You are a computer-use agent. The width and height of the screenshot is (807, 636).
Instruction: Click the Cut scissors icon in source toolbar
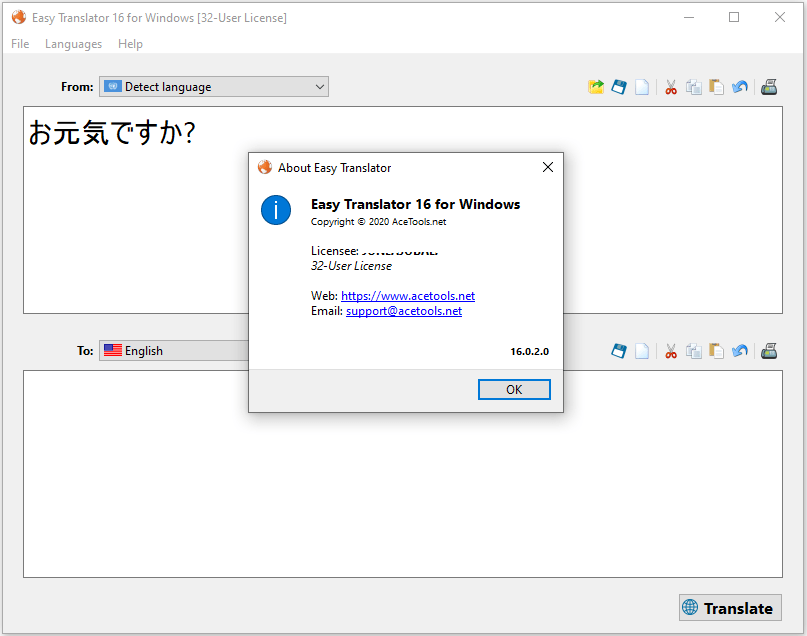tap(671, 87)
